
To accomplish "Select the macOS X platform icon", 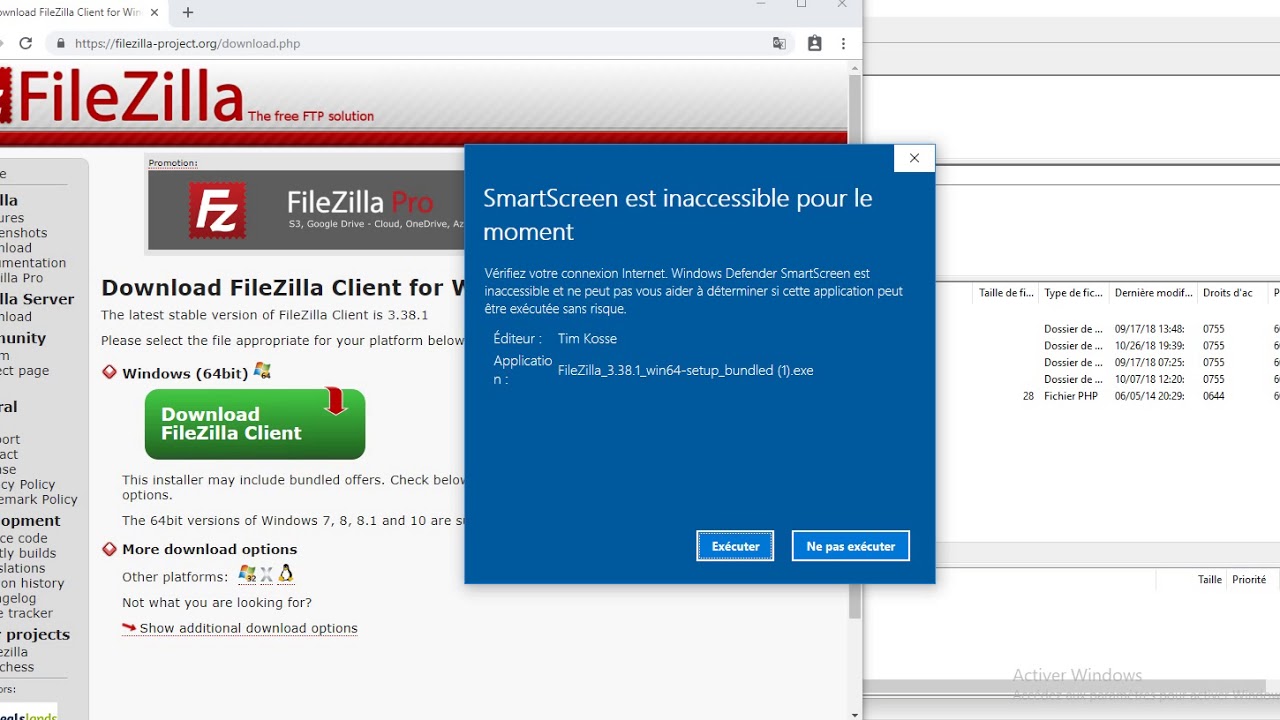I will pyautogui.click(x=267, y=575).
